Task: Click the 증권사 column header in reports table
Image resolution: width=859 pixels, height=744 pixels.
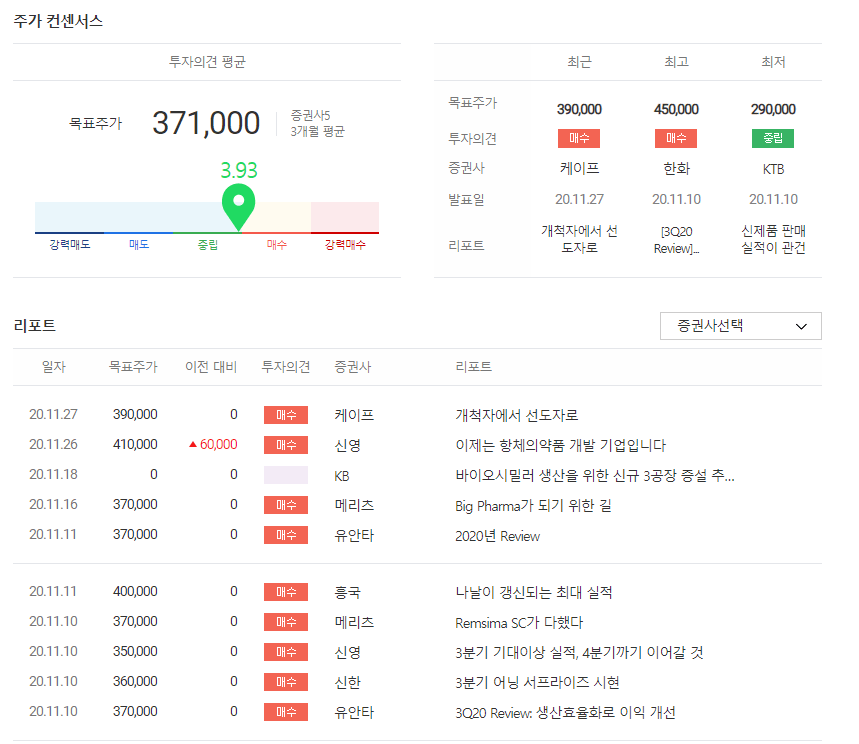Action: (x=353, y=367)
